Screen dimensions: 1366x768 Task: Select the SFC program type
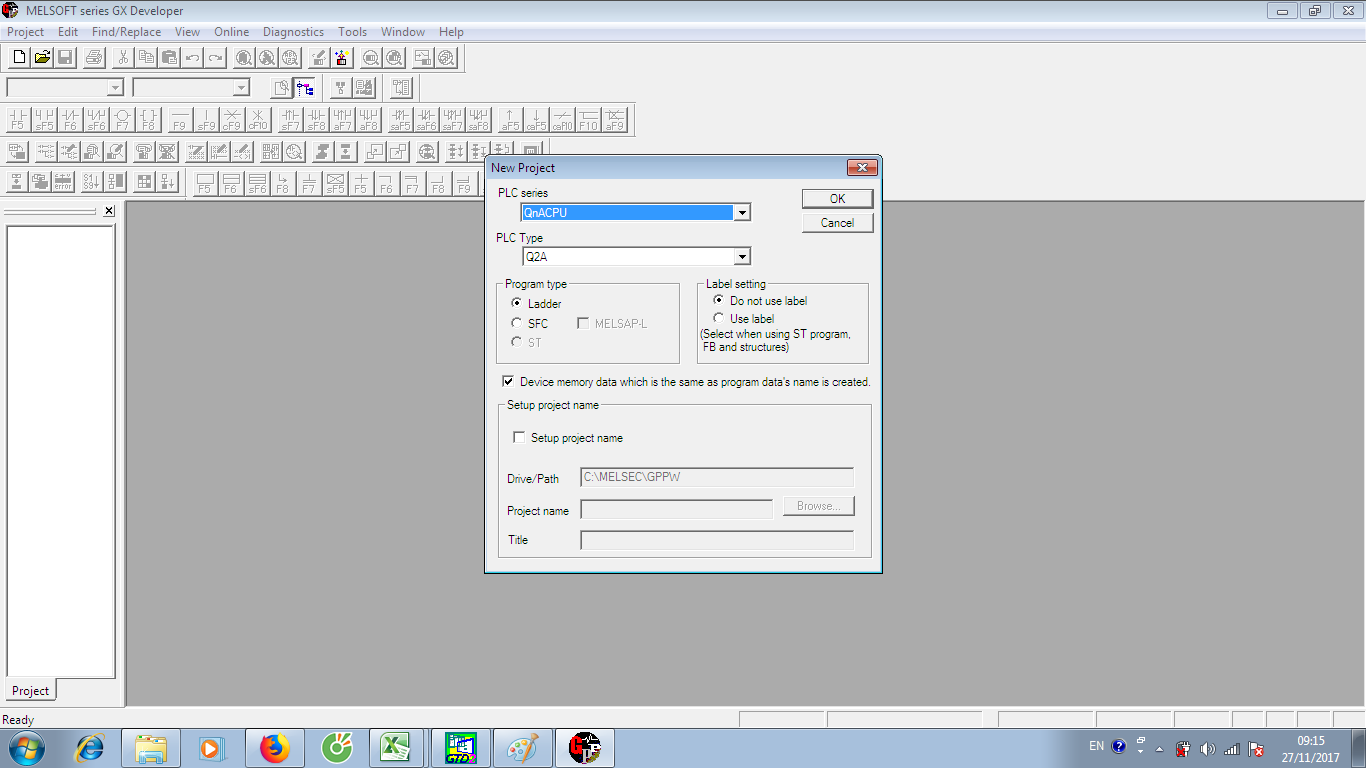[x=529, y=323]
